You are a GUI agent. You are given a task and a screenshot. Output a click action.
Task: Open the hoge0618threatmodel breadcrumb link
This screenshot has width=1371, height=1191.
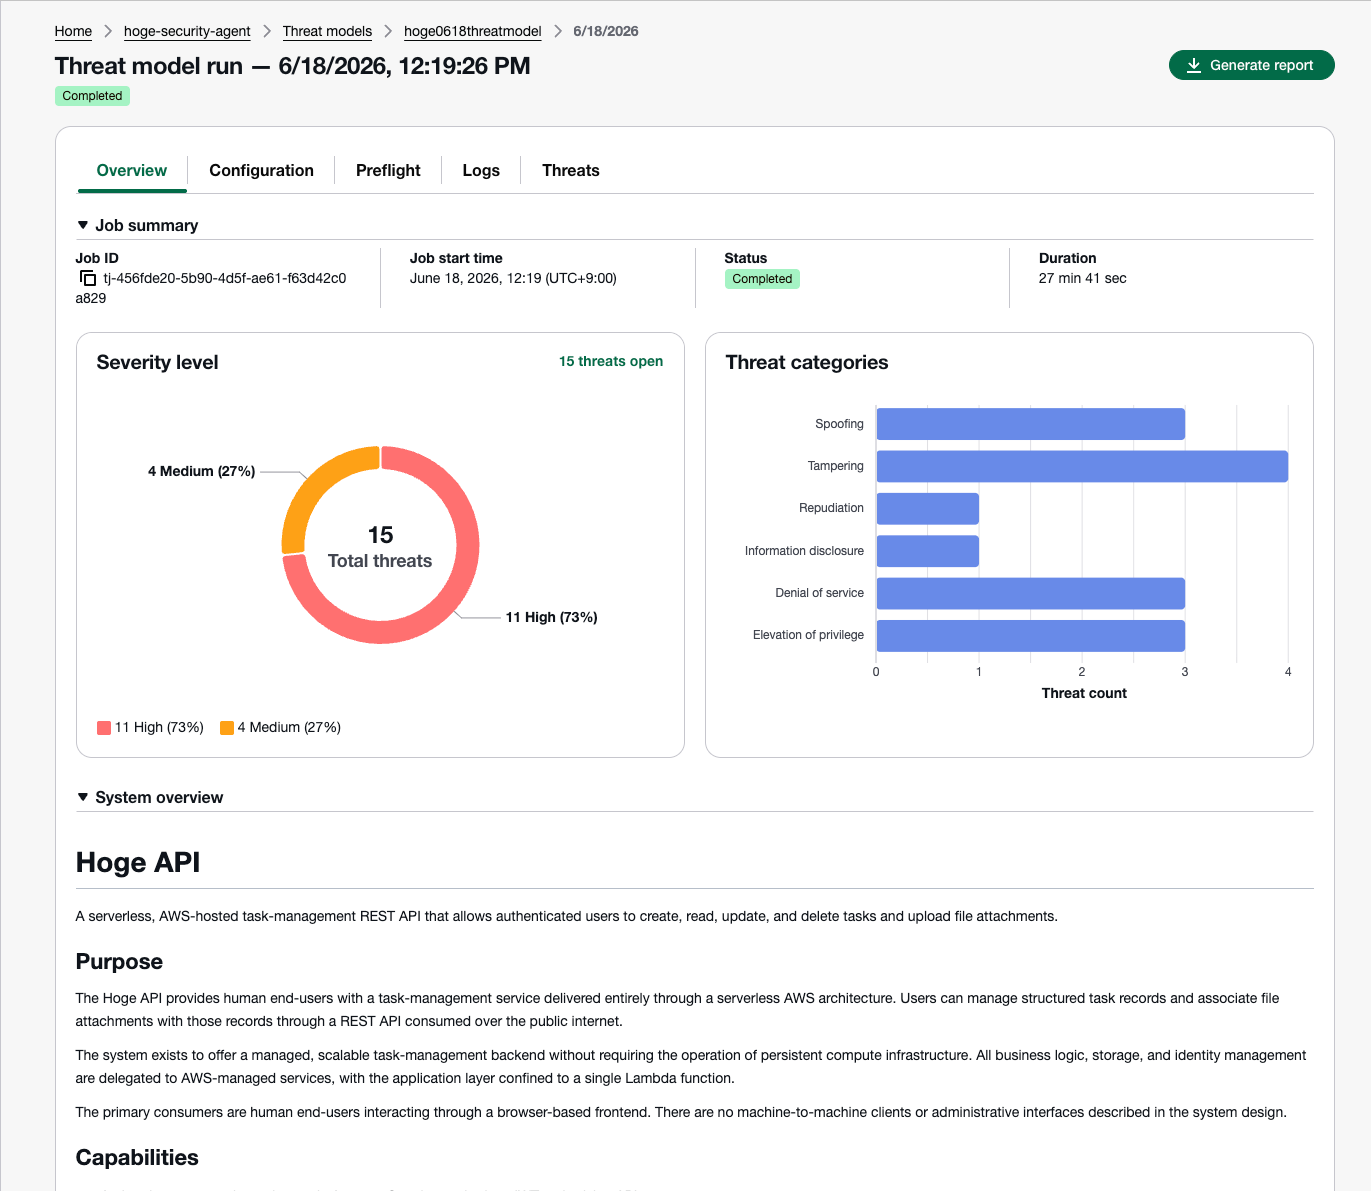click(473, 31)
